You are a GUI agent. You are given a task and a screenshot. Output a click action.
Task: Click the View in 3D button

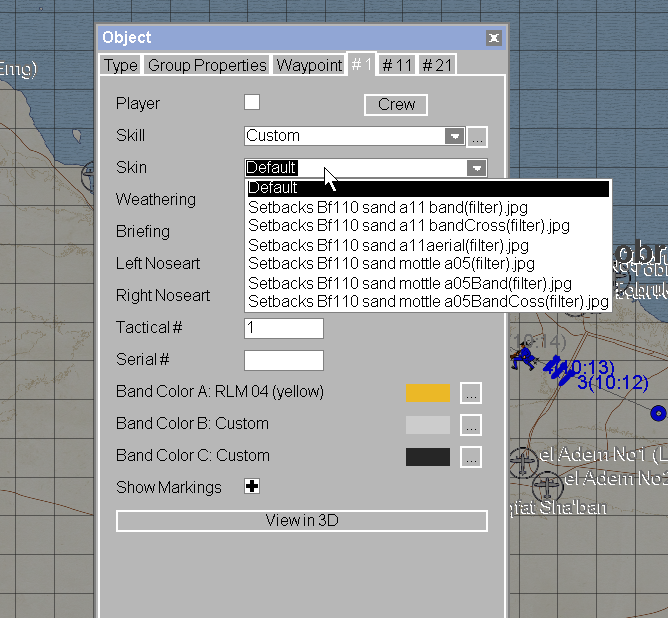tap(302, 520)
